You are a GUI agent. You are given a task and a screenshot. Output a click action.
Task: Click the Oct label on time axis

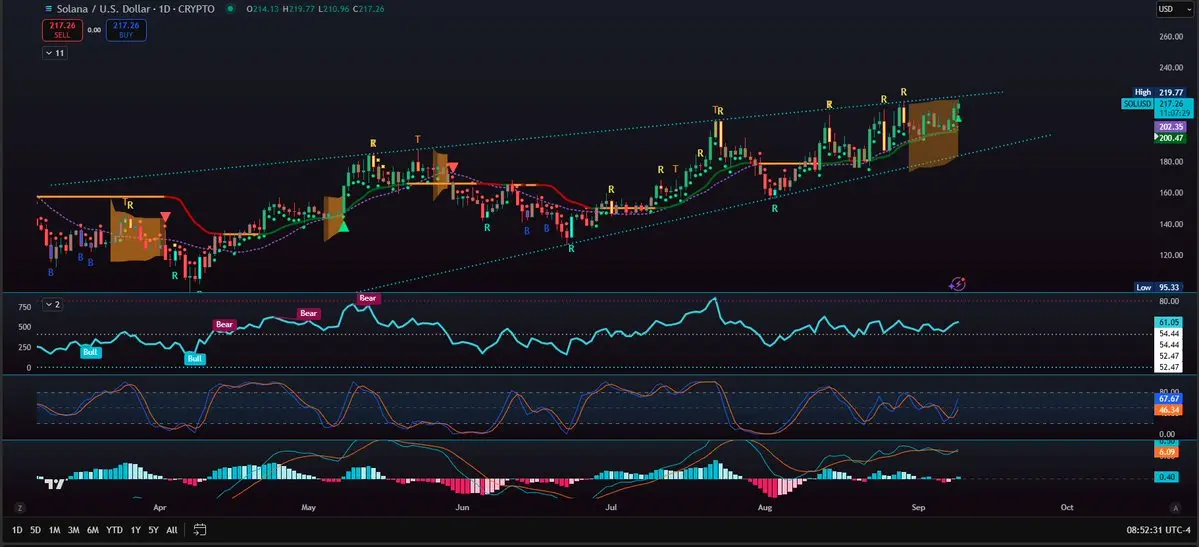(1067, 507)
